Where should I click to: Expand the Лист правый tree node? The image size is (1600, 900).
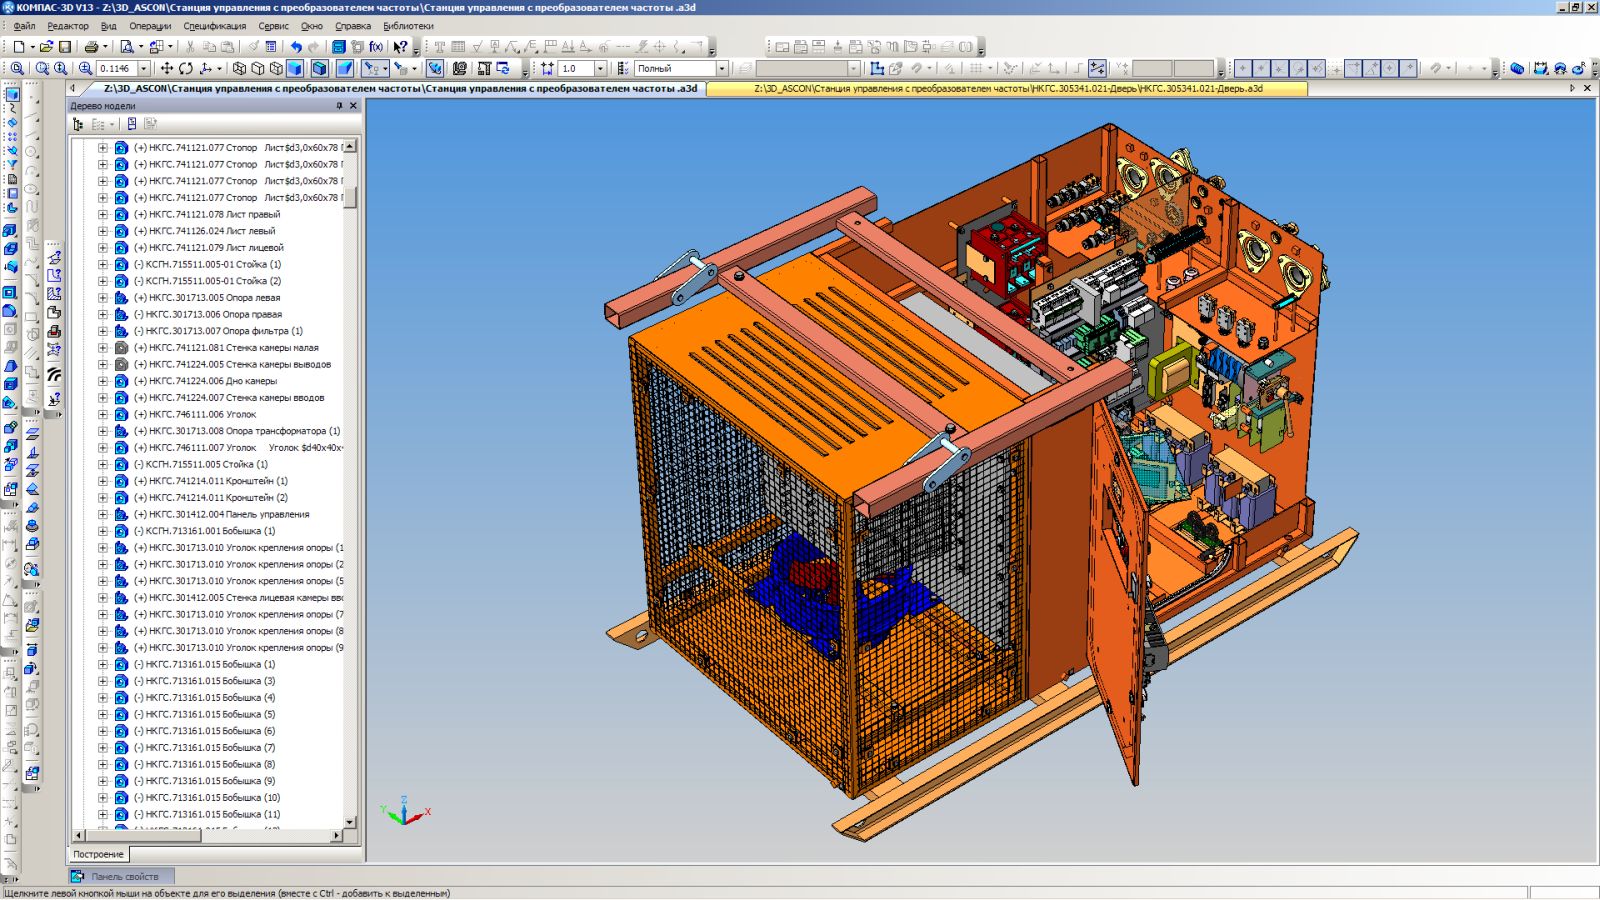point(102,214)
